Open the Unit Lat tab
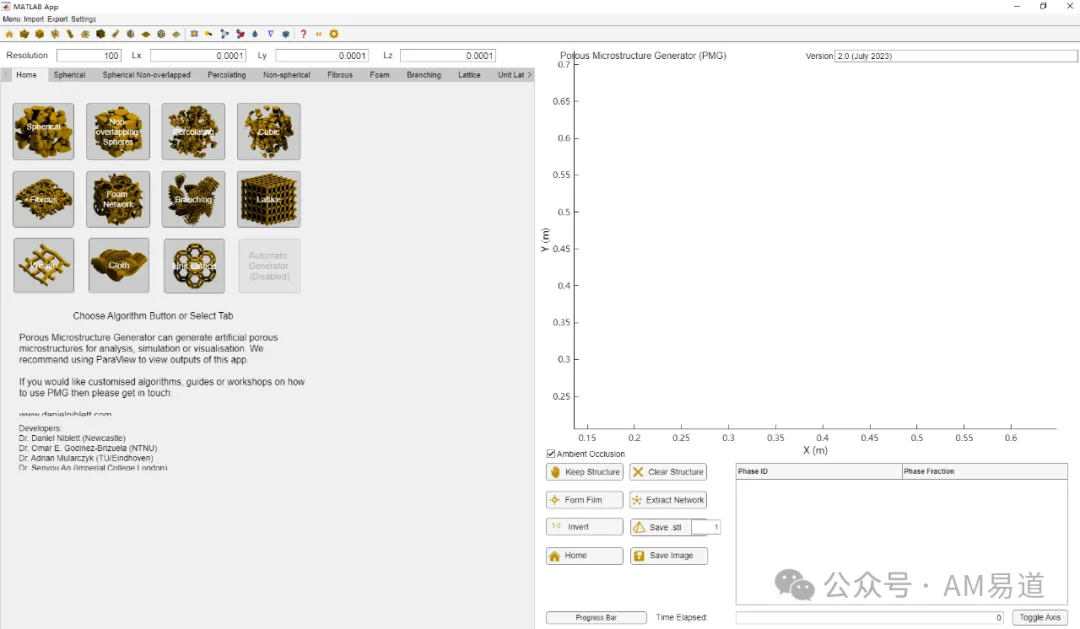This screenshot has width=1080, height=629. 510,74
